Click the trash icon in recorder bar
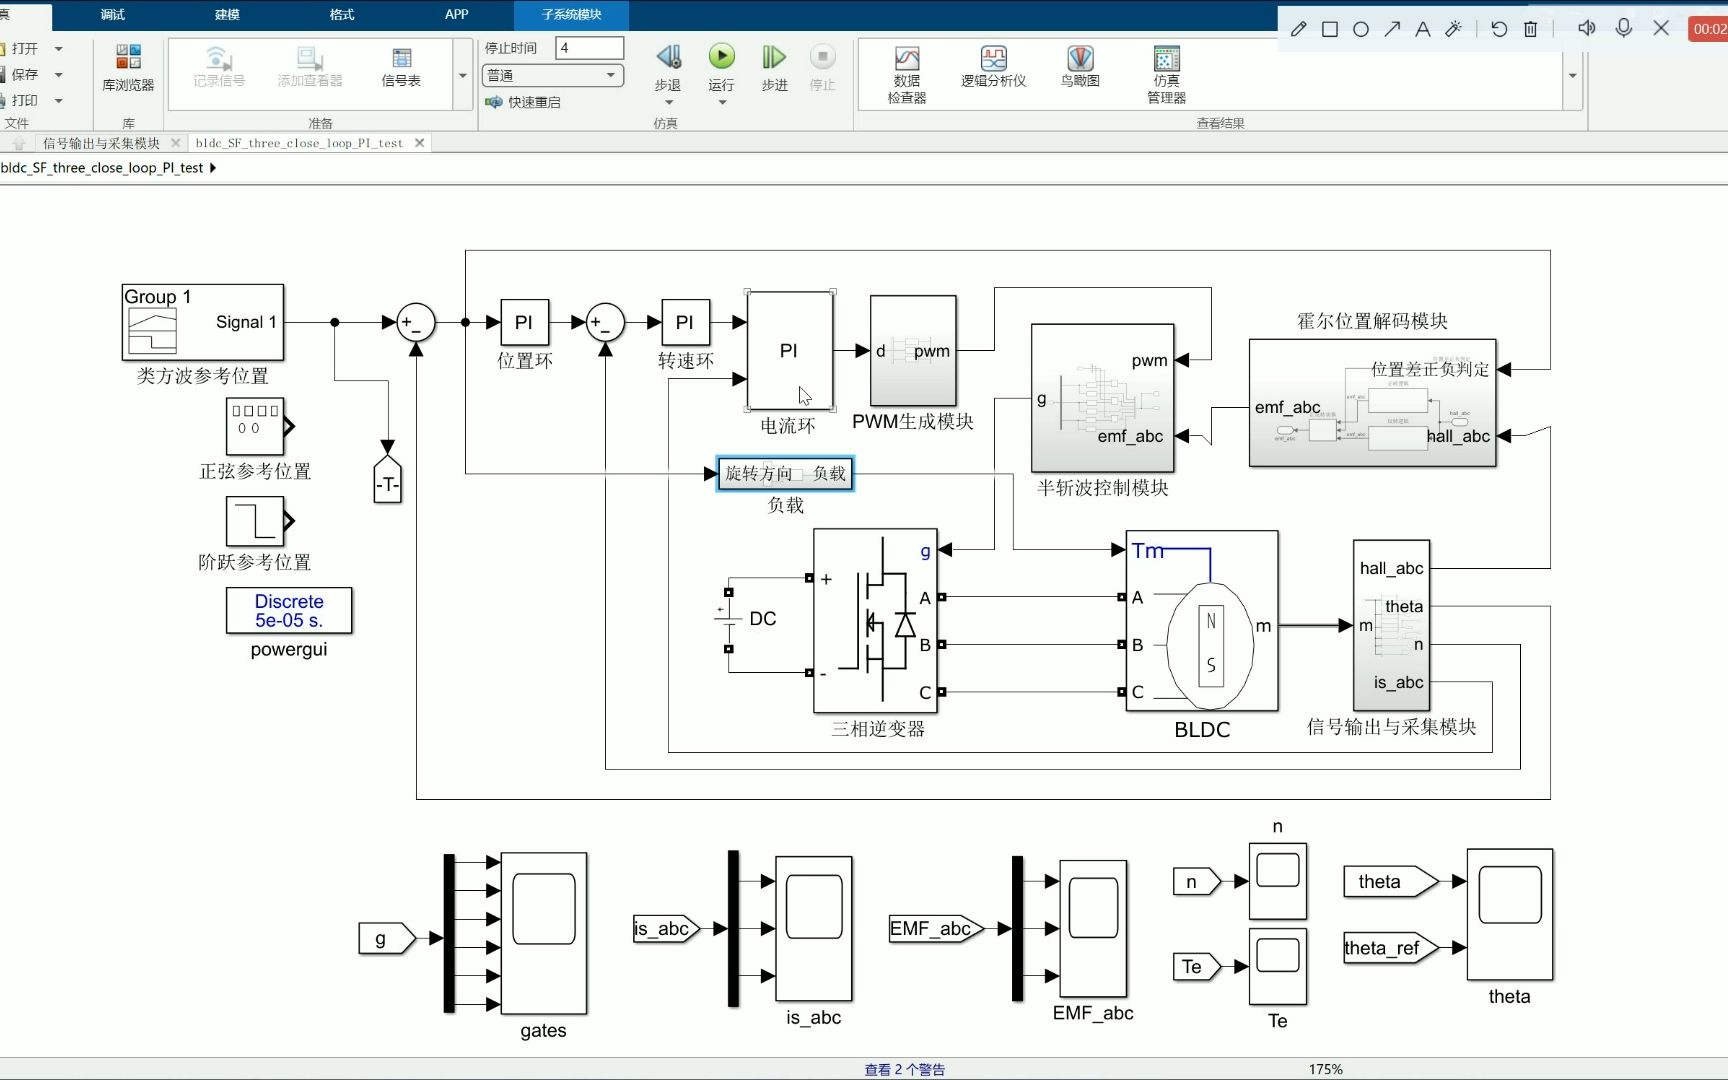Viewport: 1728px width, 1080px height. (x=1530, y=29)
